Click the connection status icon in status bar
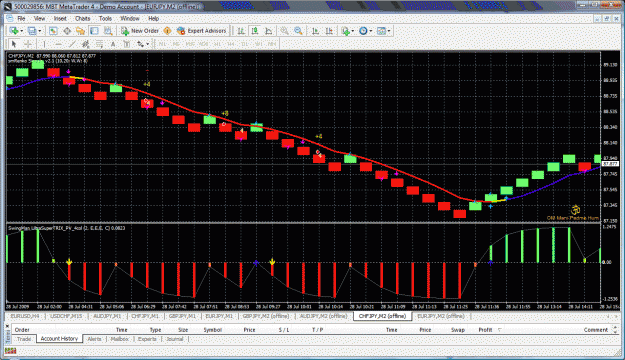Viewport: 625px width, 360px height. tap(10, 351)
